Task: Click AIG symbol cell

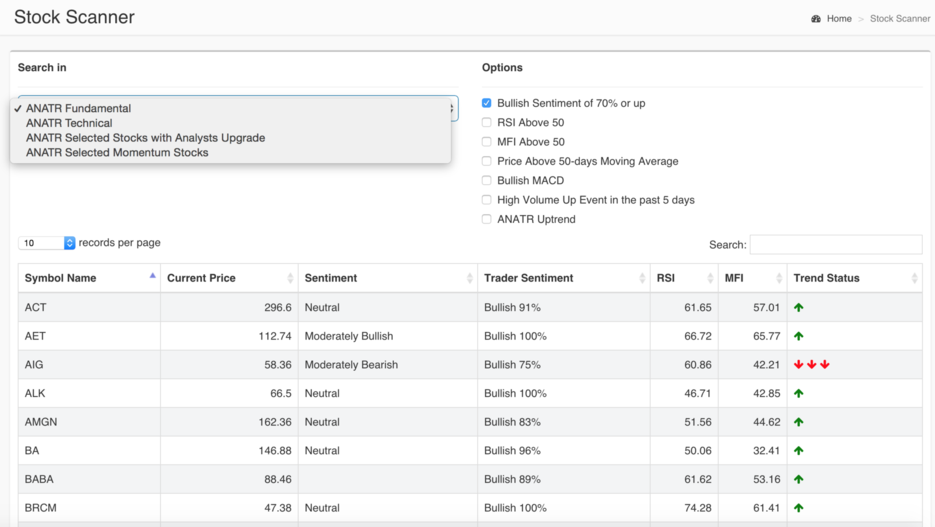Action: point(89,365)
